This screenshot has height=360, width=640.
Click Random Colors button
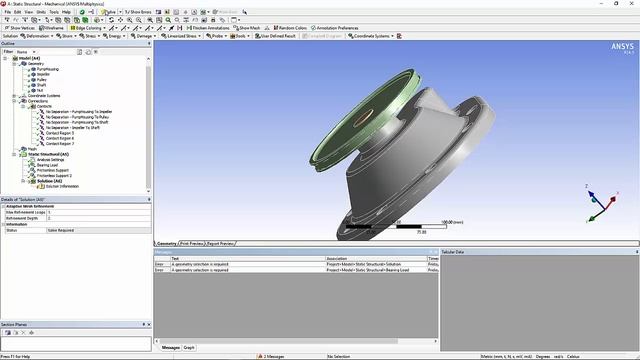point(290,28)
